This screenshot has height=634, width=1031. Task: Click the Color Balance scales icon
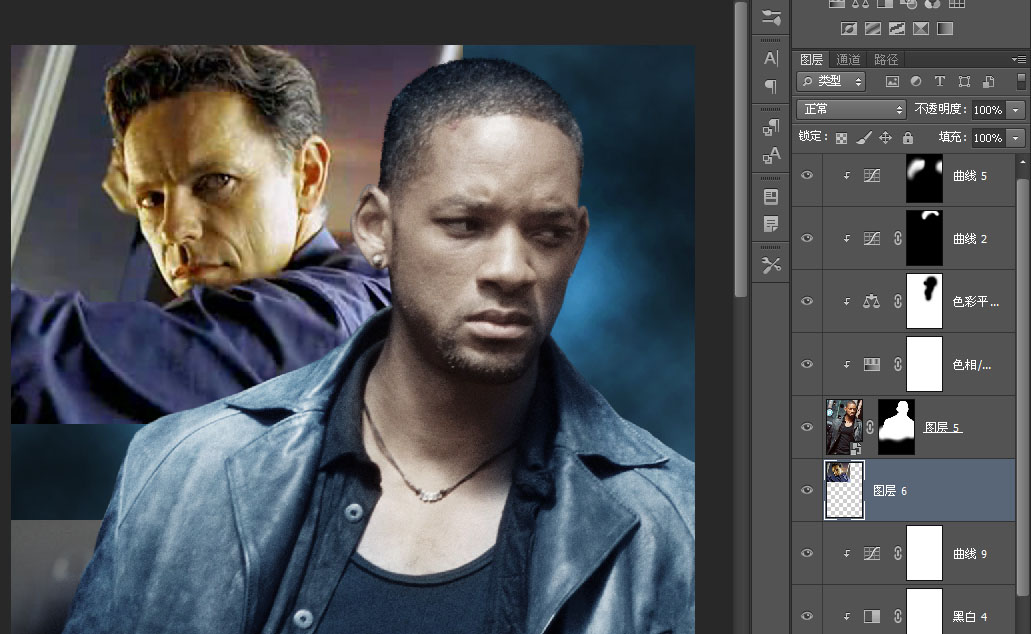coord(872,302)
